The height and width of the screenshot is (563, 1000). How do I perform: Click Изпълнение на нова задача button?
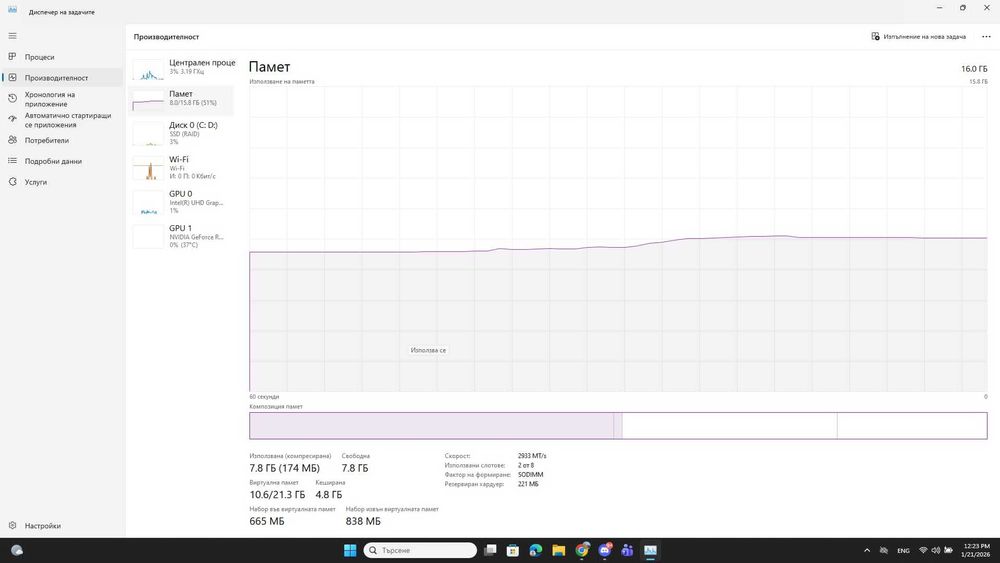[918, 36]
